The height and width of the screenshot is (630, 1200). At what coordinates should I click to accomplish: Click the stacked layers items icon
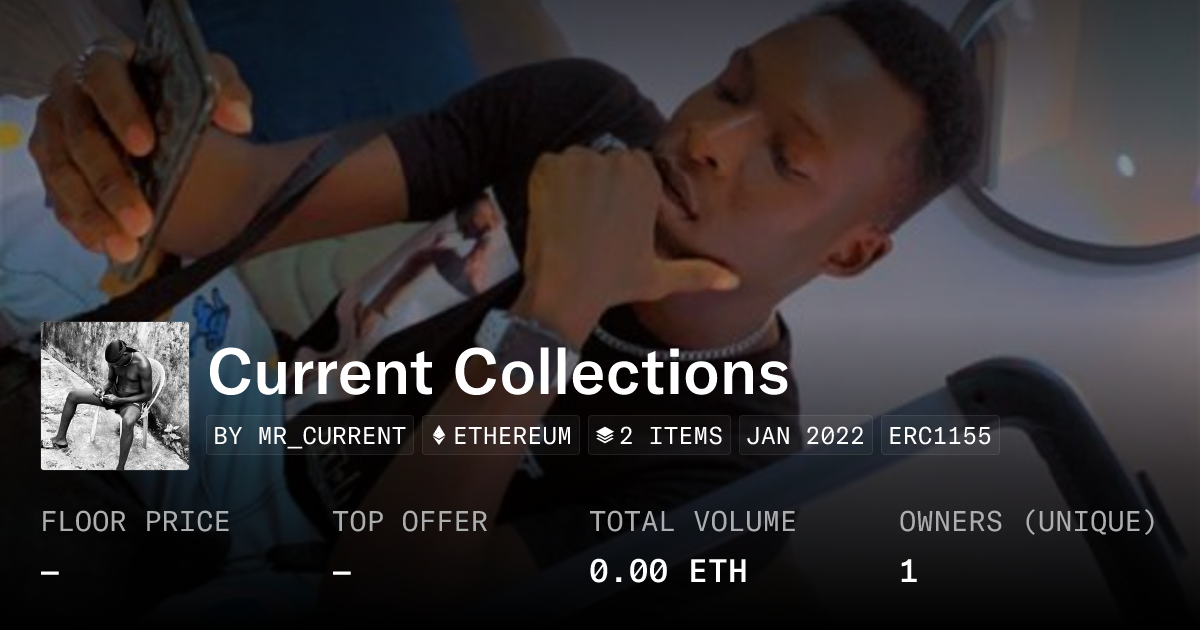tap(604, 436)
